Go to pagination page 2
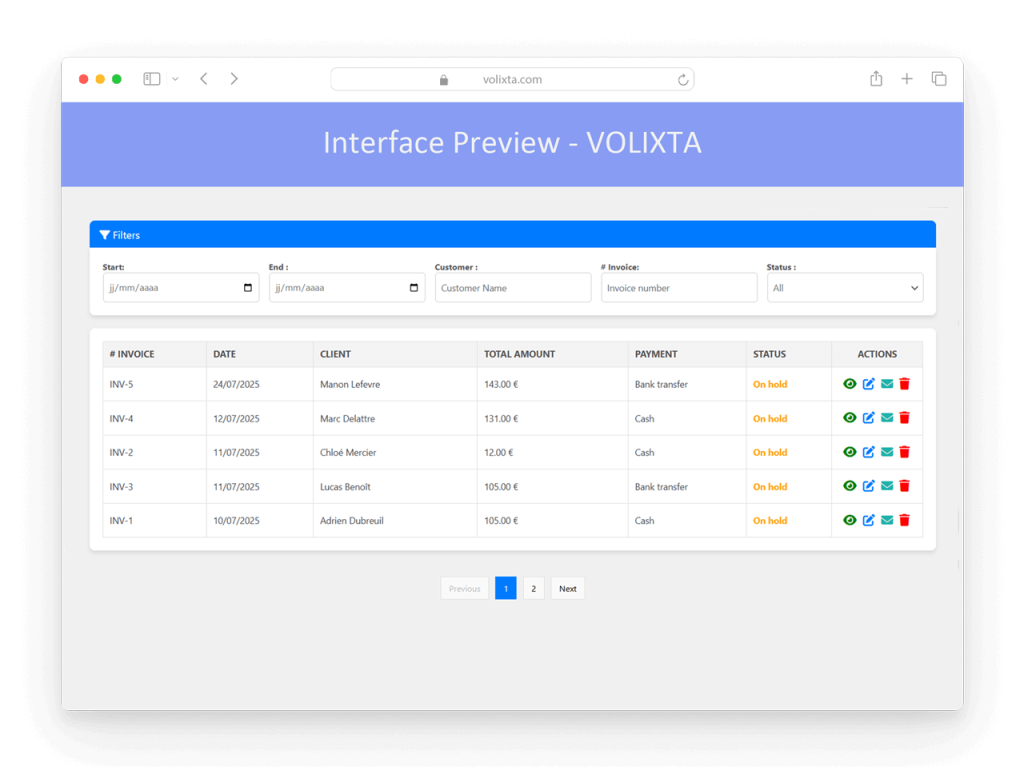Image resolution: width=1024 pixels, height=767 pixels. click(534, 589)
